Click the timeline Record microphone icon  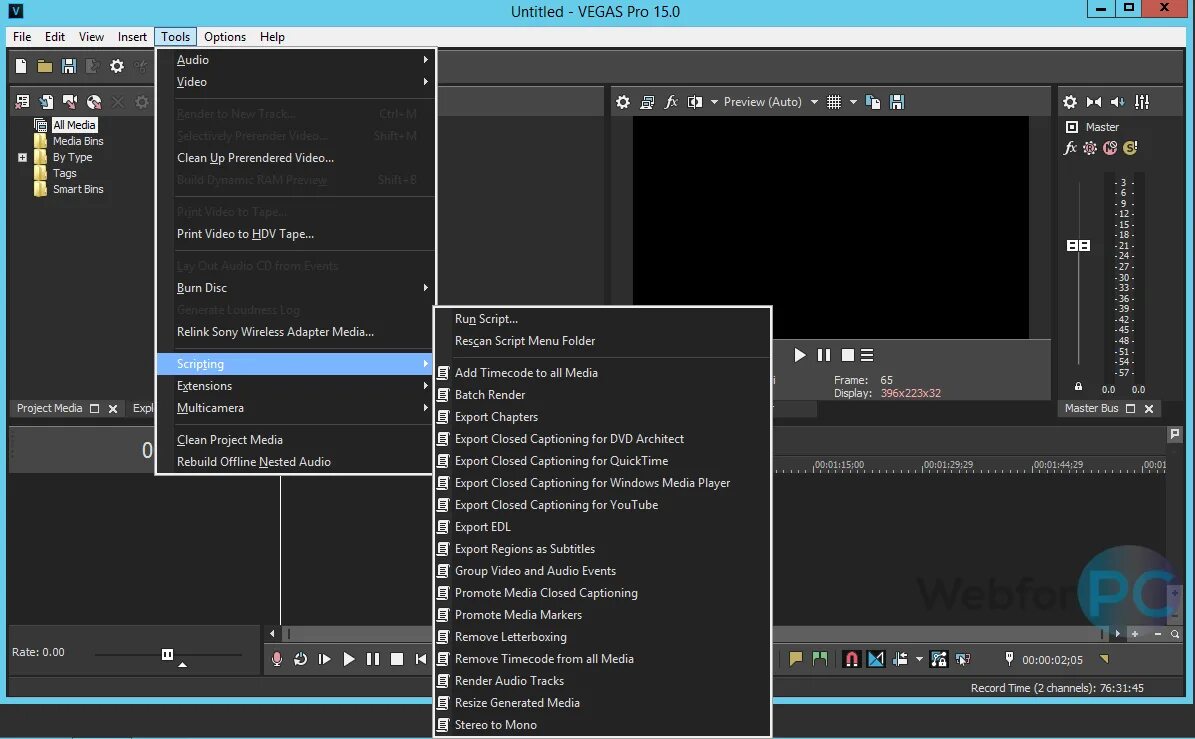coord(277,659)
